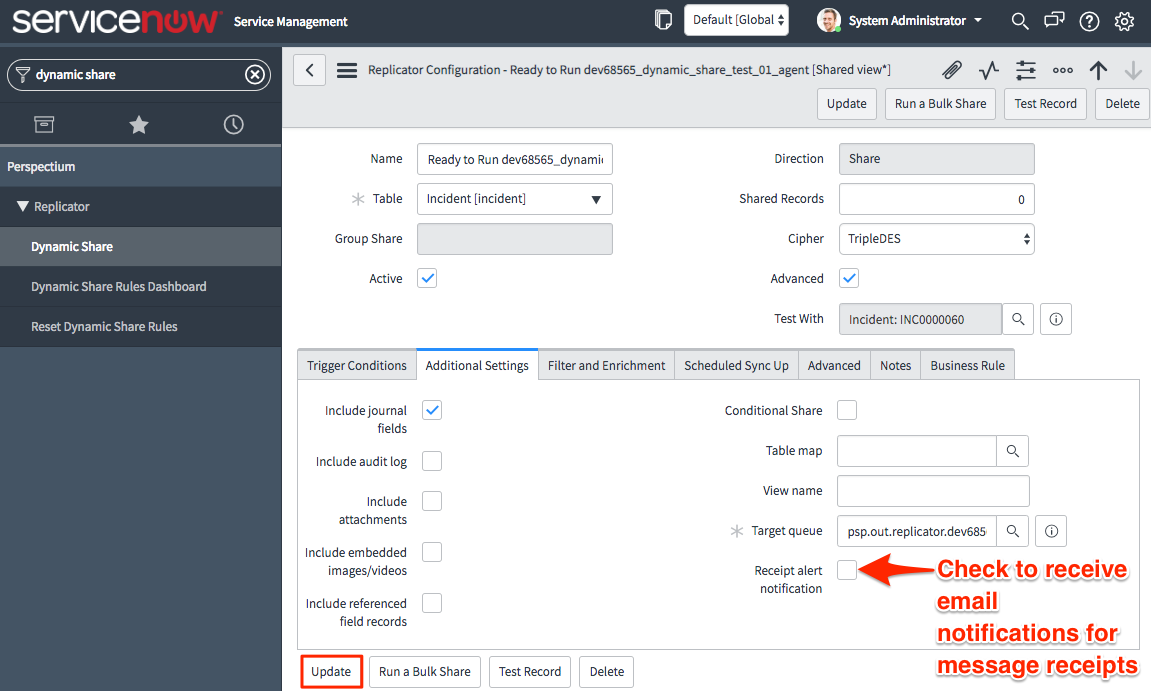The width and height of the screenshot is (1151, 691).
Task: Preview Target queue record info icon
Action: (1051, 531)
